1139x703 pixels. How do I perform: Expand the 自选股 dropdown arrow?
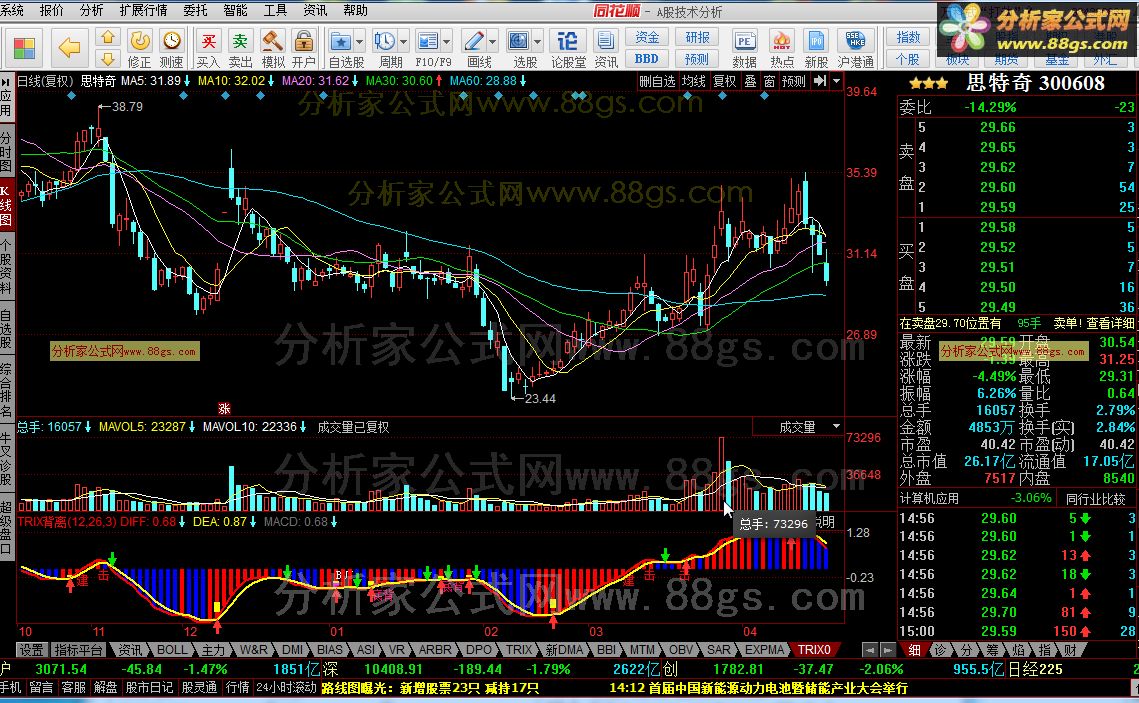pos(359,41)
